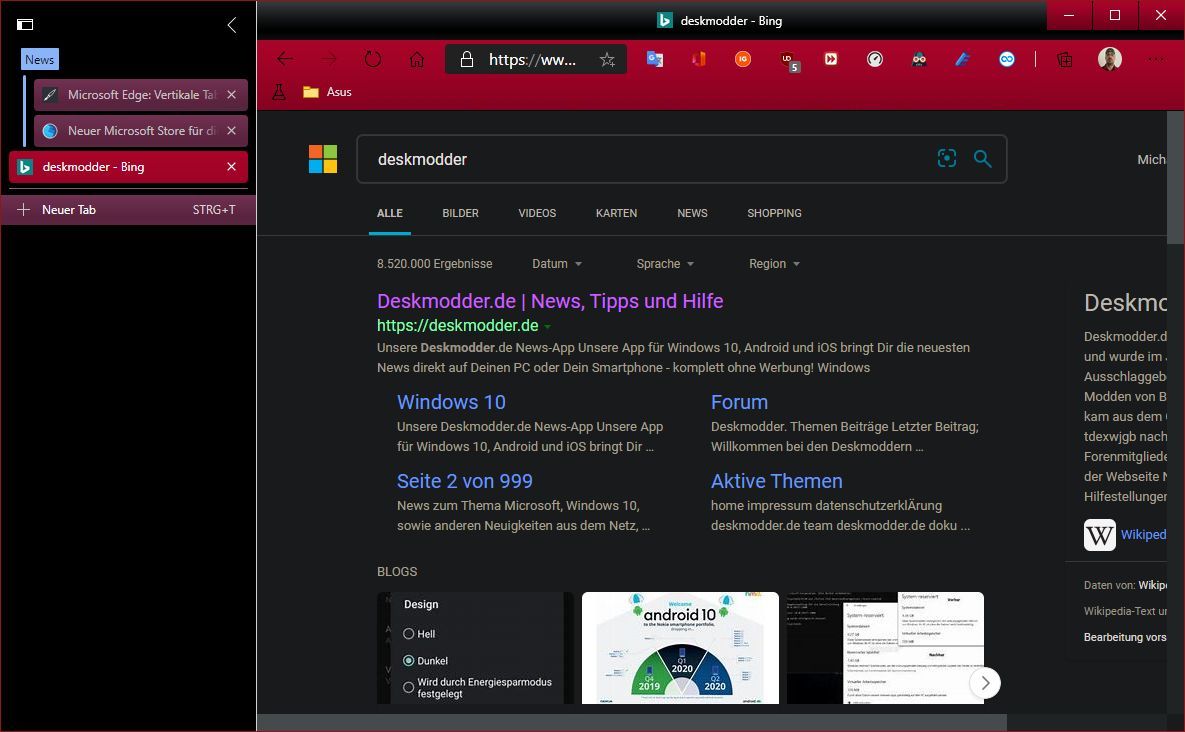Select the ALLE search tab
1185x732 pixels.
click(390, 213)
